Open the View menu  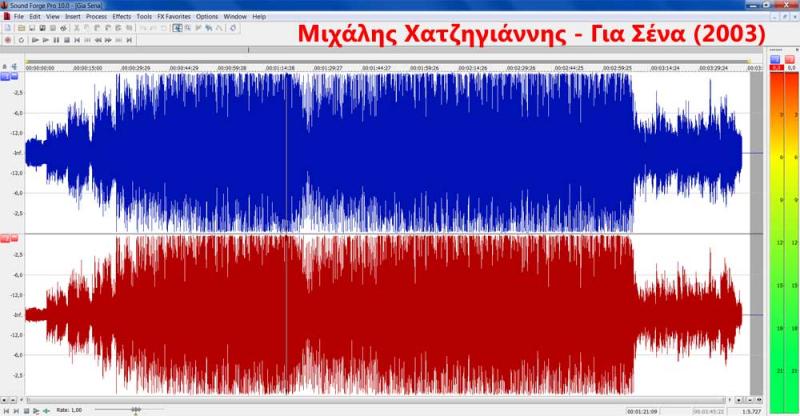(x=53, y=16)
